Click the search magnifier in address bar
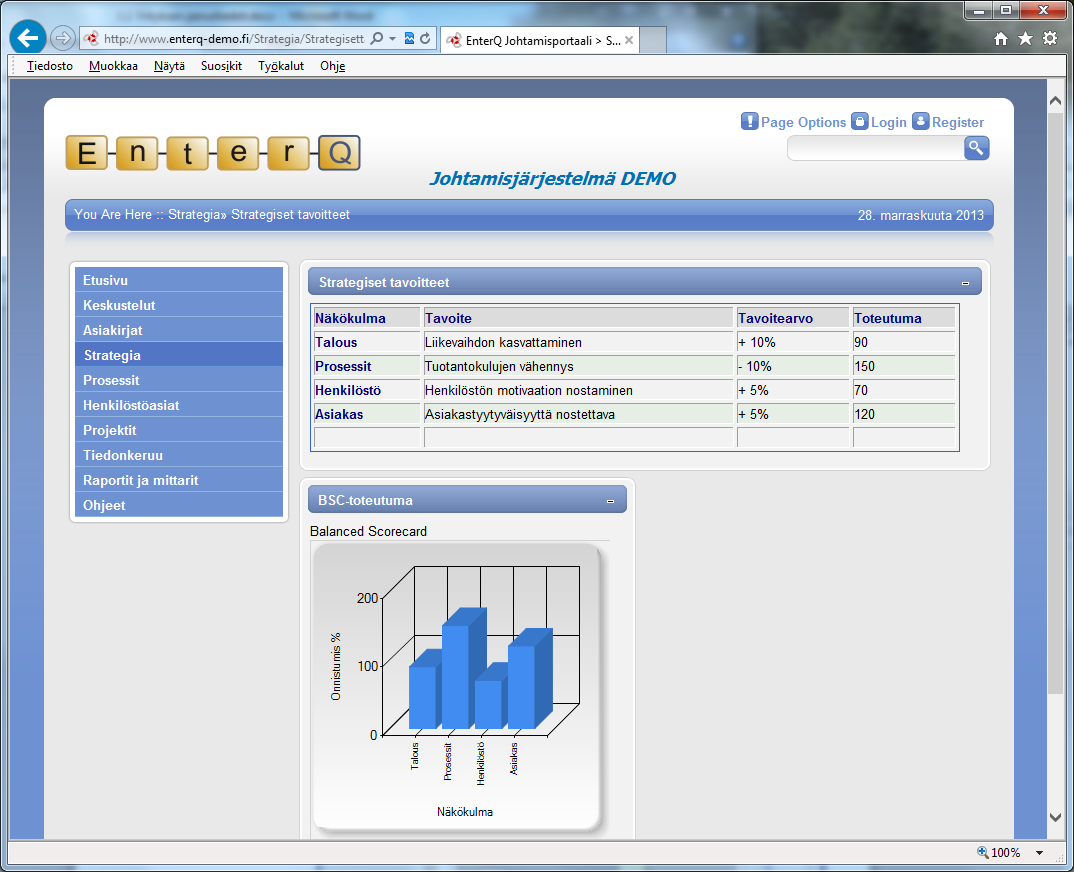 tap(377, 39)
